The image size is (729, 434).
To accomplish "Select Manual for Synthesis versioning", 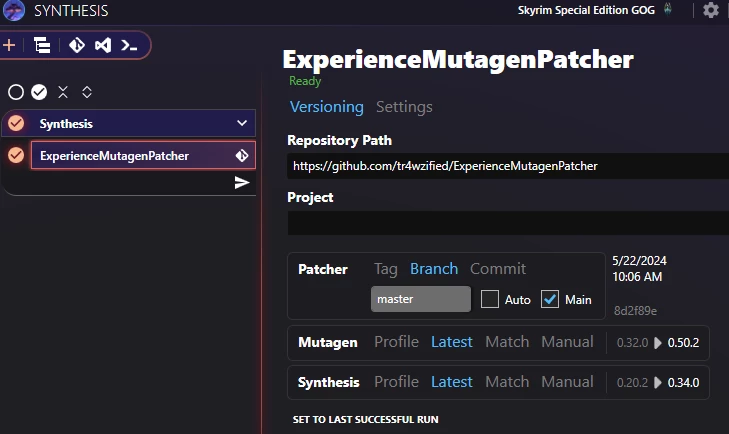I will coord(567,382).
